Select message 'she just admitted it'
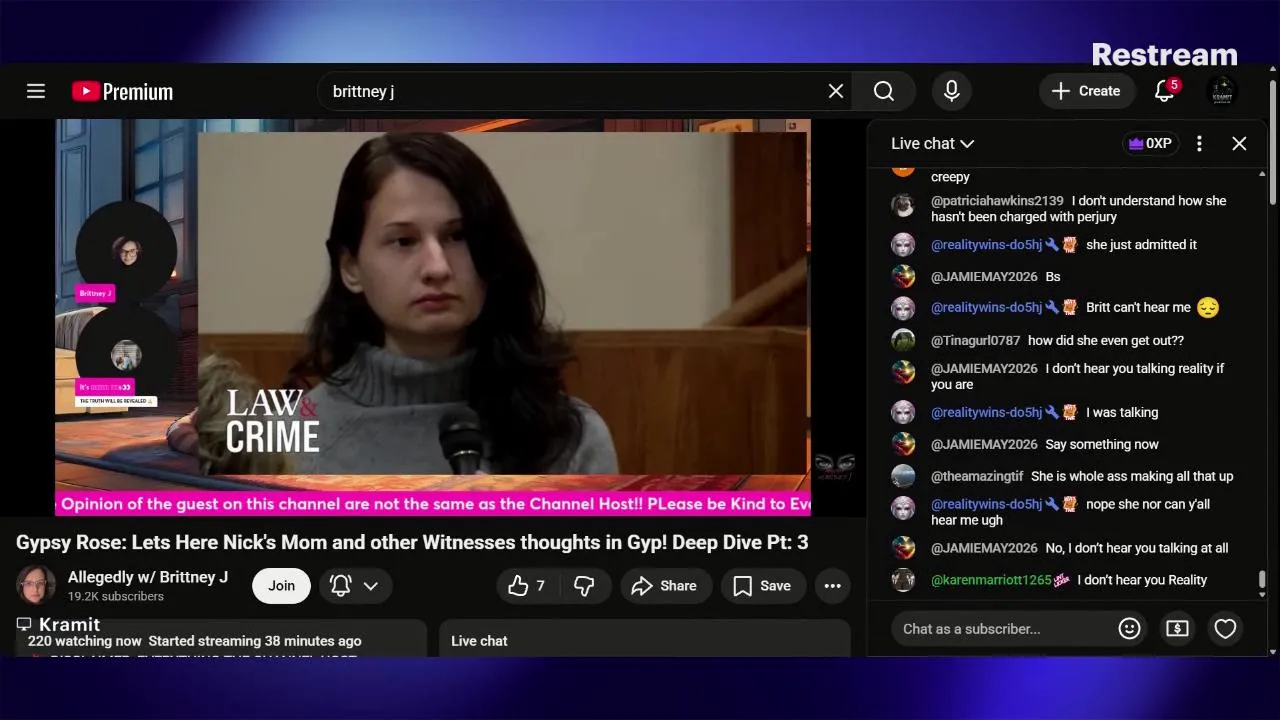Screen dimensions: 1280x720 tap(1141, 245)
